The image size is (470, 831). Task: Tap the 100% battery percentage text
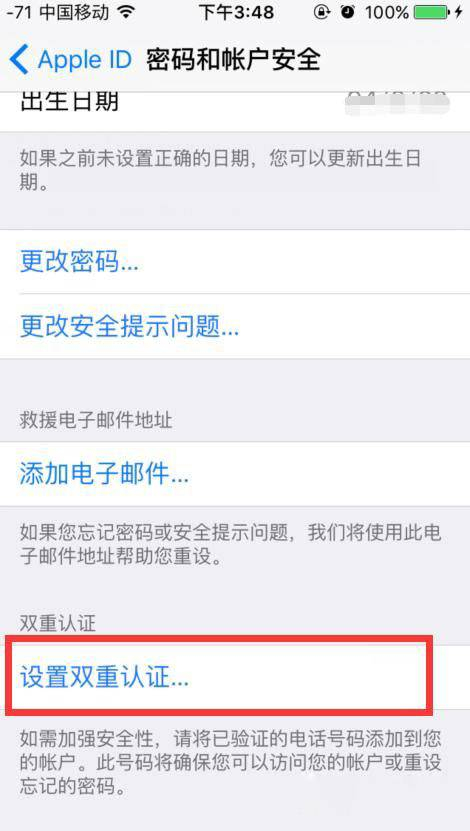[x=386, y=12]
